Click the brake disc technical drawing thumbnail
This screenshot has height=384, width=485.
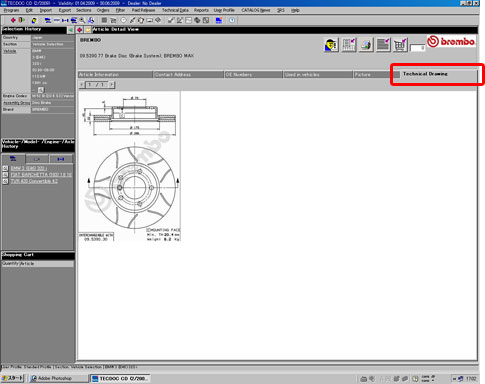[130, 166]
